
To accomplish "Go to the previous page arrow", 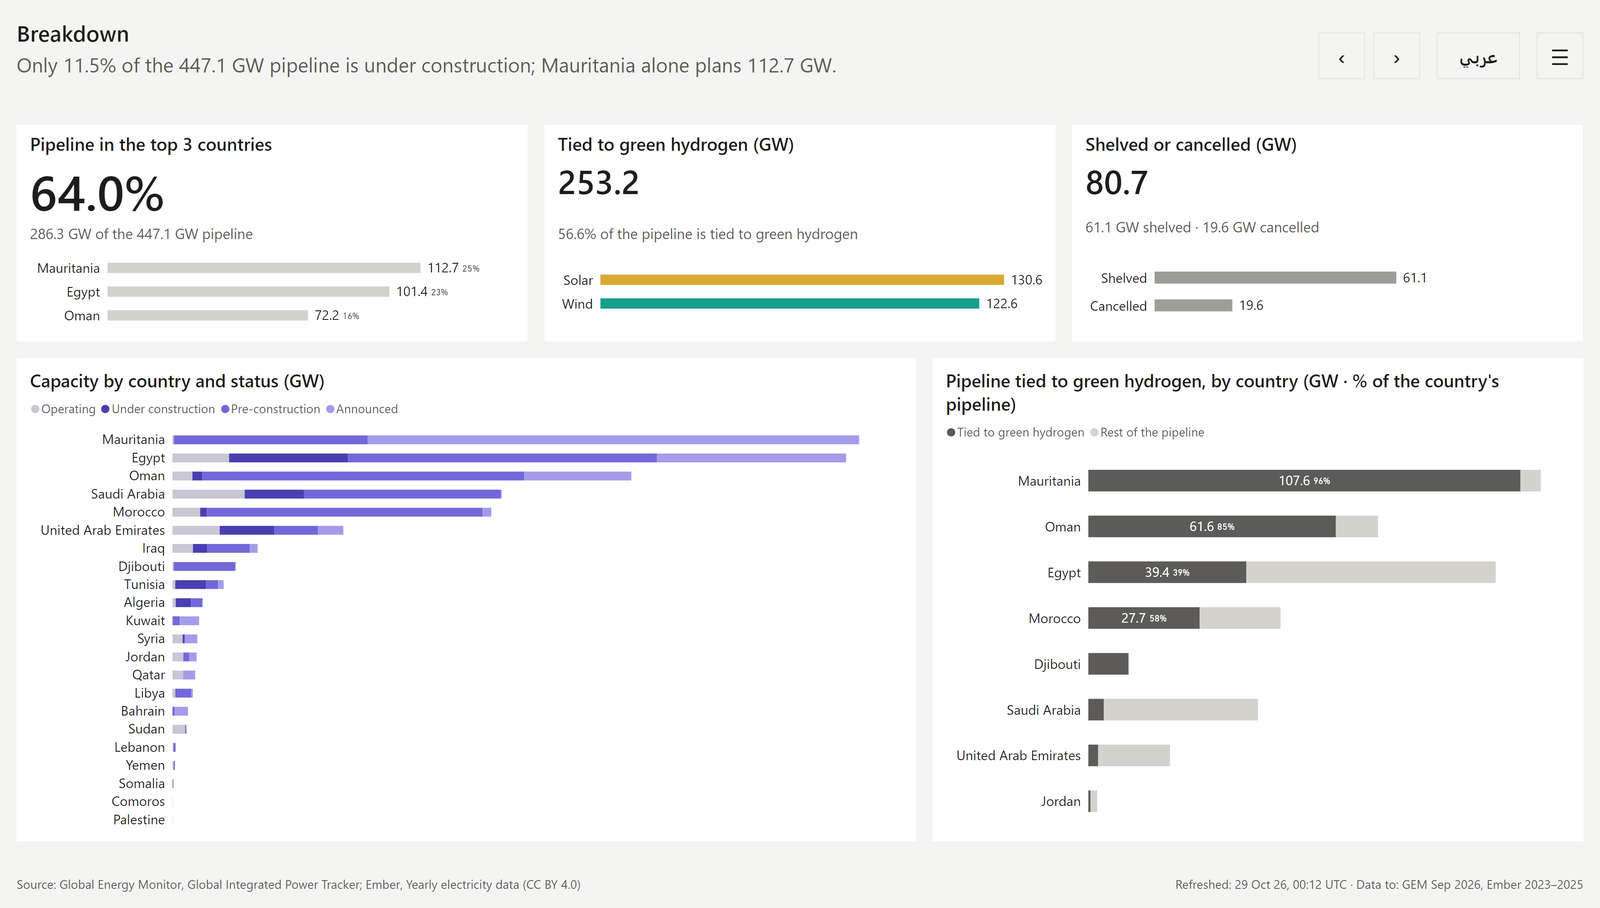I will click(1341, 56).
